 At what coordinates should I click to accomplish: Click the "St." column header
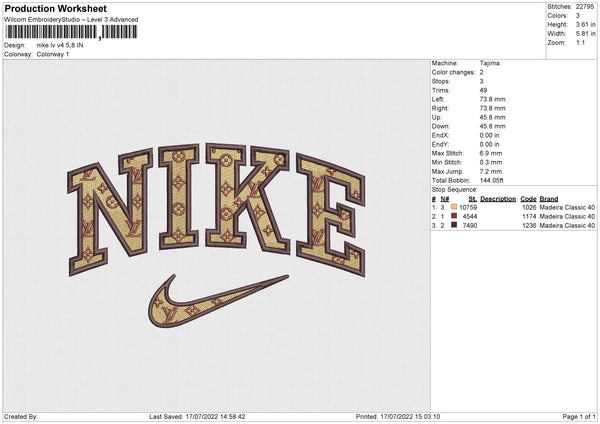click(x=473, y=199)
